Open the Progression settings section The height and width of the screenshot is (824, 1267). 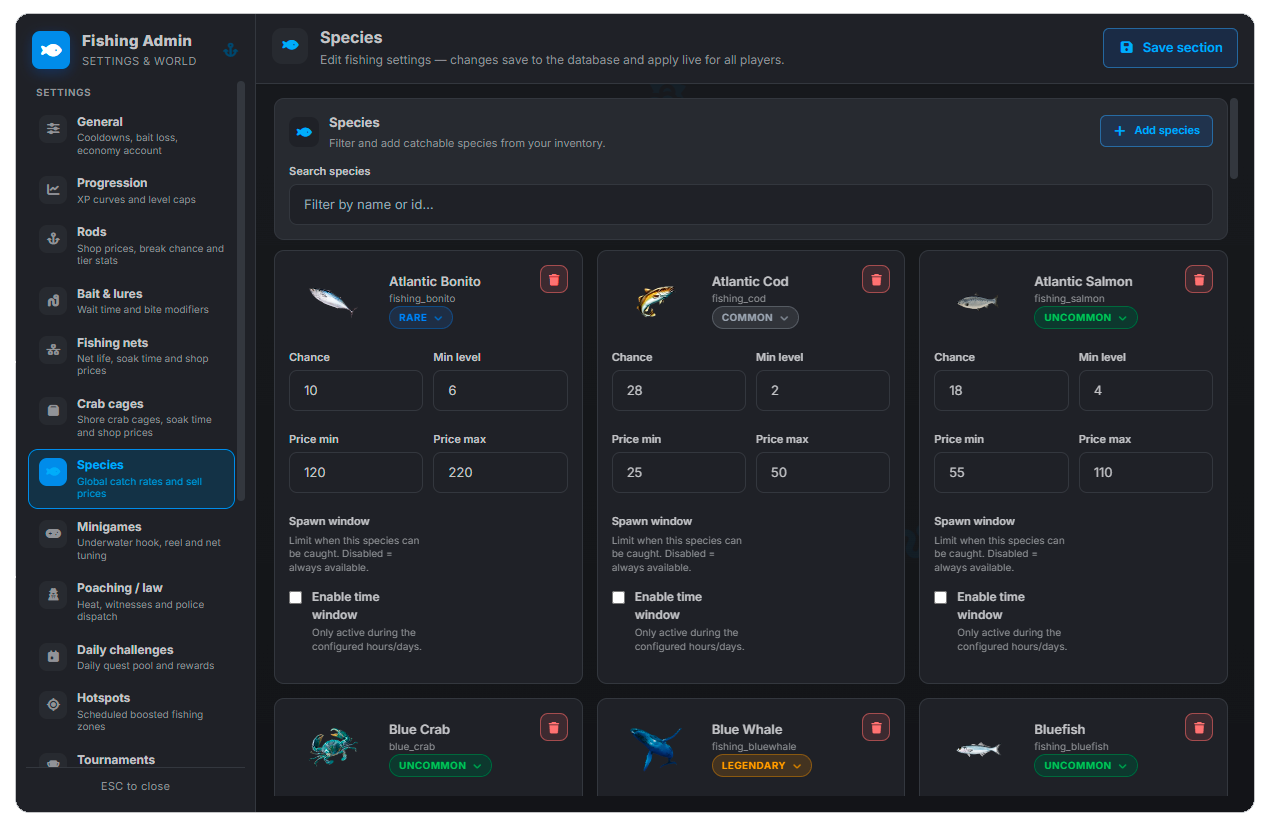click(x=131, y=190)
